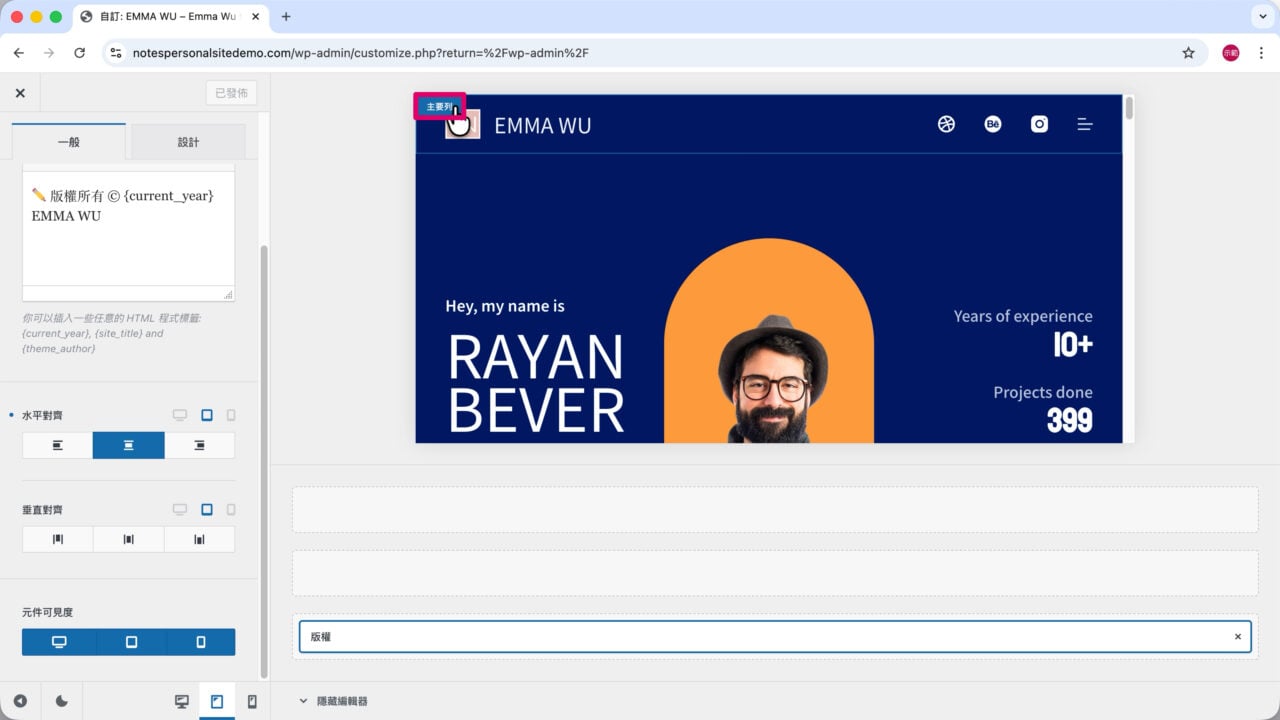The height and width of the screenshot is (720, 1280).
Task: Remove the 版權 item from footer row
Action: coord(1237,636)
